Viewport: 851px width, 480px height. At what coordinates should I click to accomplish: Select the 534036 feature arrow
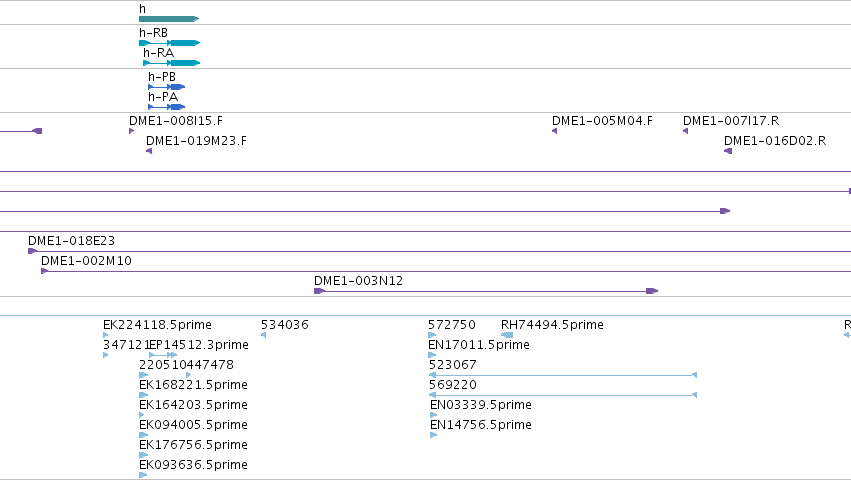264,335
